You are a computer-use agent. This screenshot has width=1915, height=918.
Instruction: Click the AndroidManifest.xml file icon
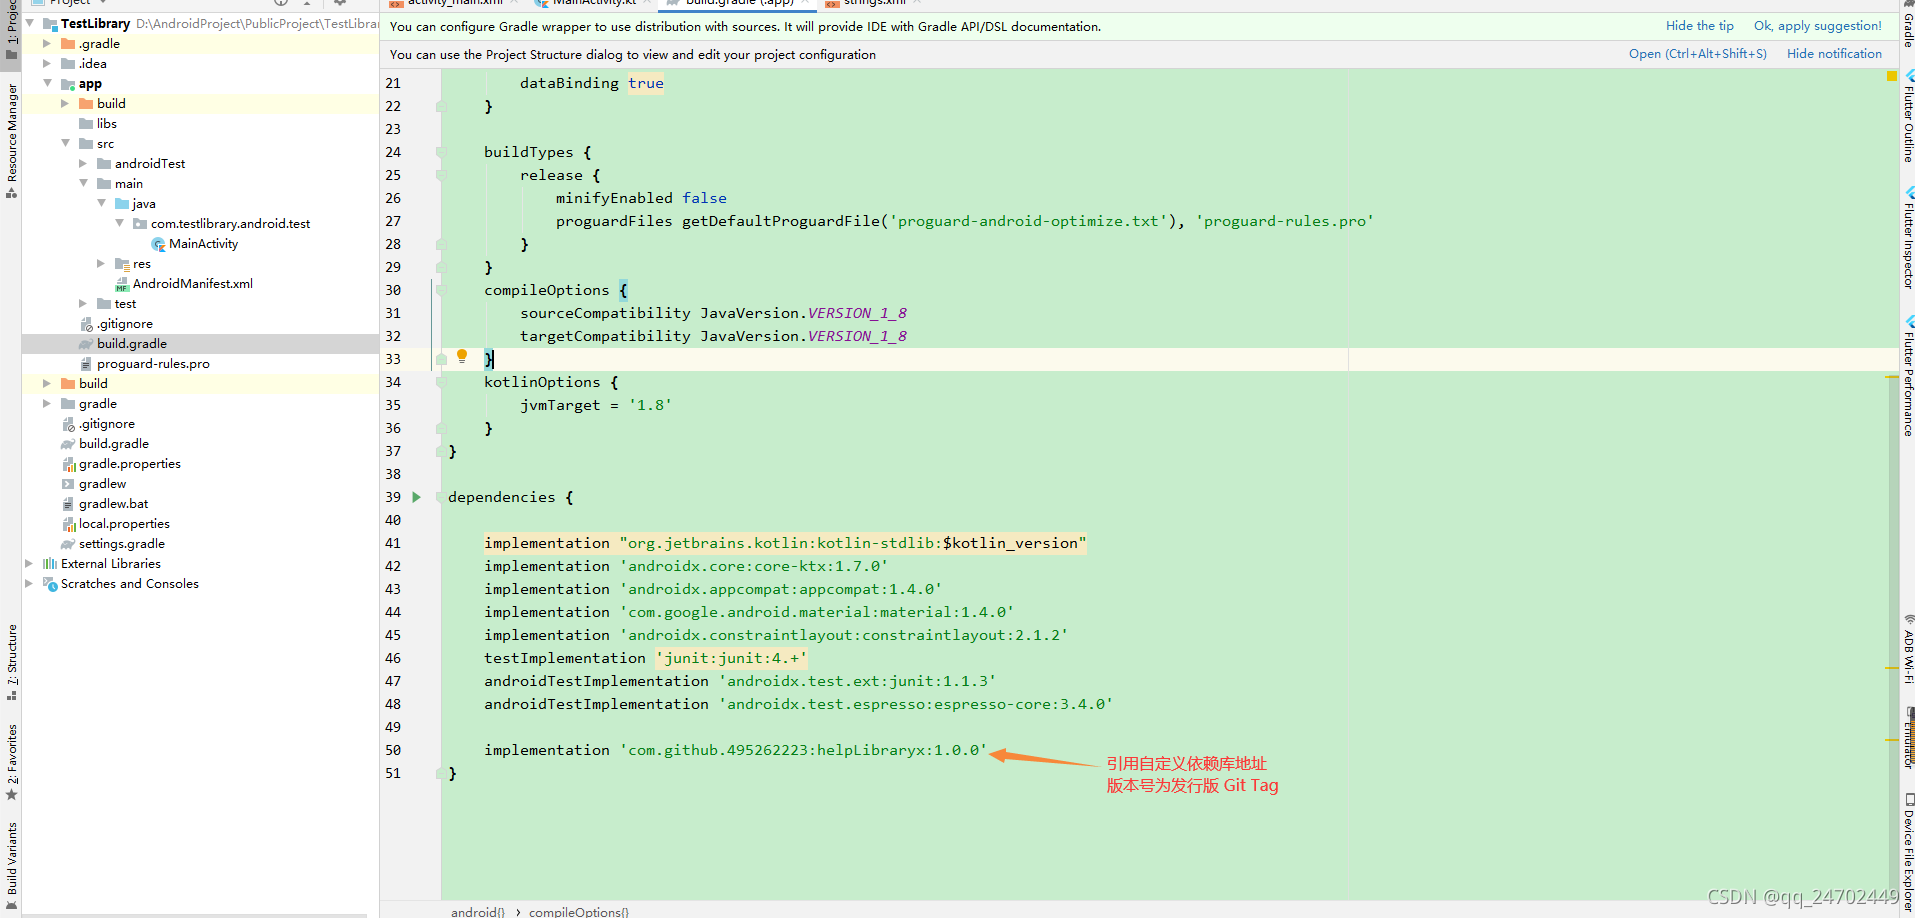pyautogui.click(x=122, y=284)
